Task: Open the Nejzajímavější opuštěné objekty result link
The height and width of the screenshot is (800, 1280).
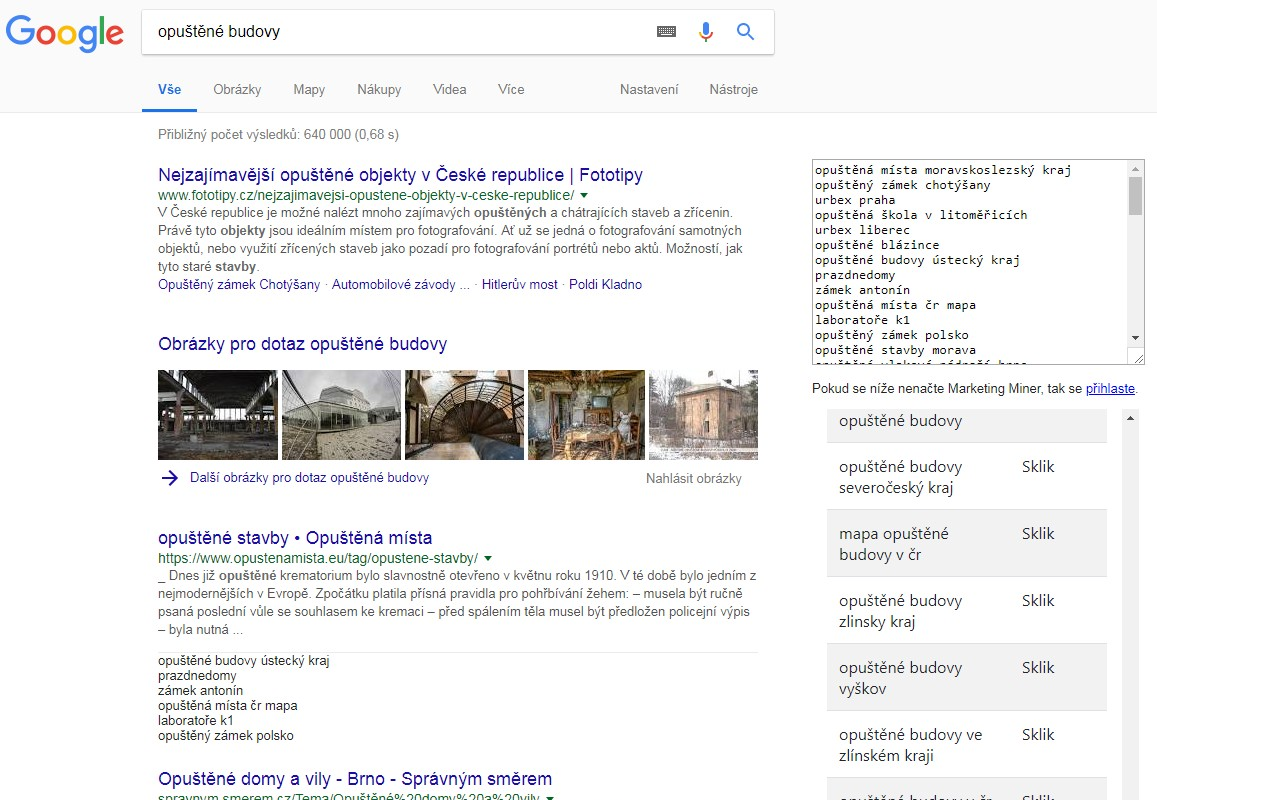Action: pyautogui.click(x=400, y=174)
